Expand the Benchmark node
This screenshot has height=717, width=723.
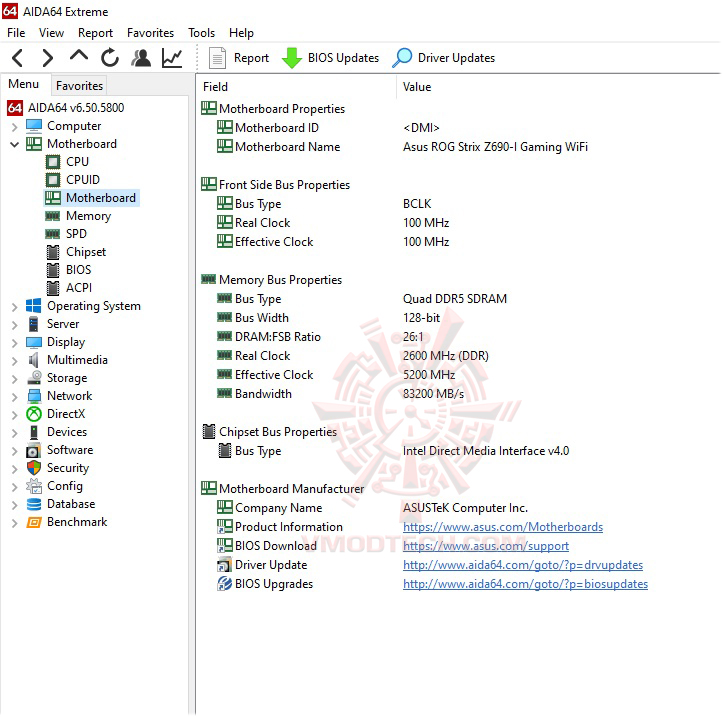14,523
